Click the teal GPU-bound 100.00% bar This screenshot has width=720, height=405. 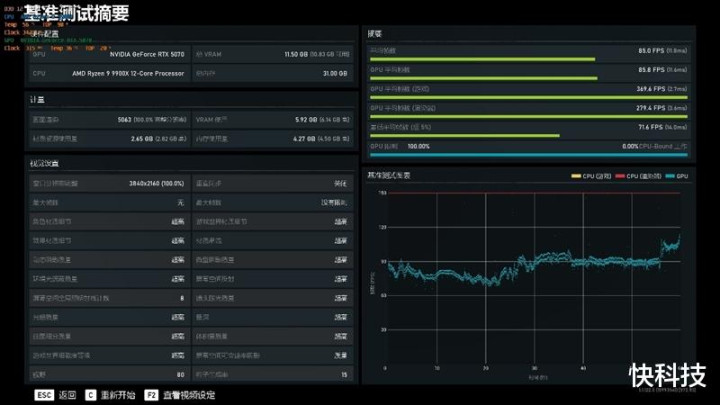[529, 155]
